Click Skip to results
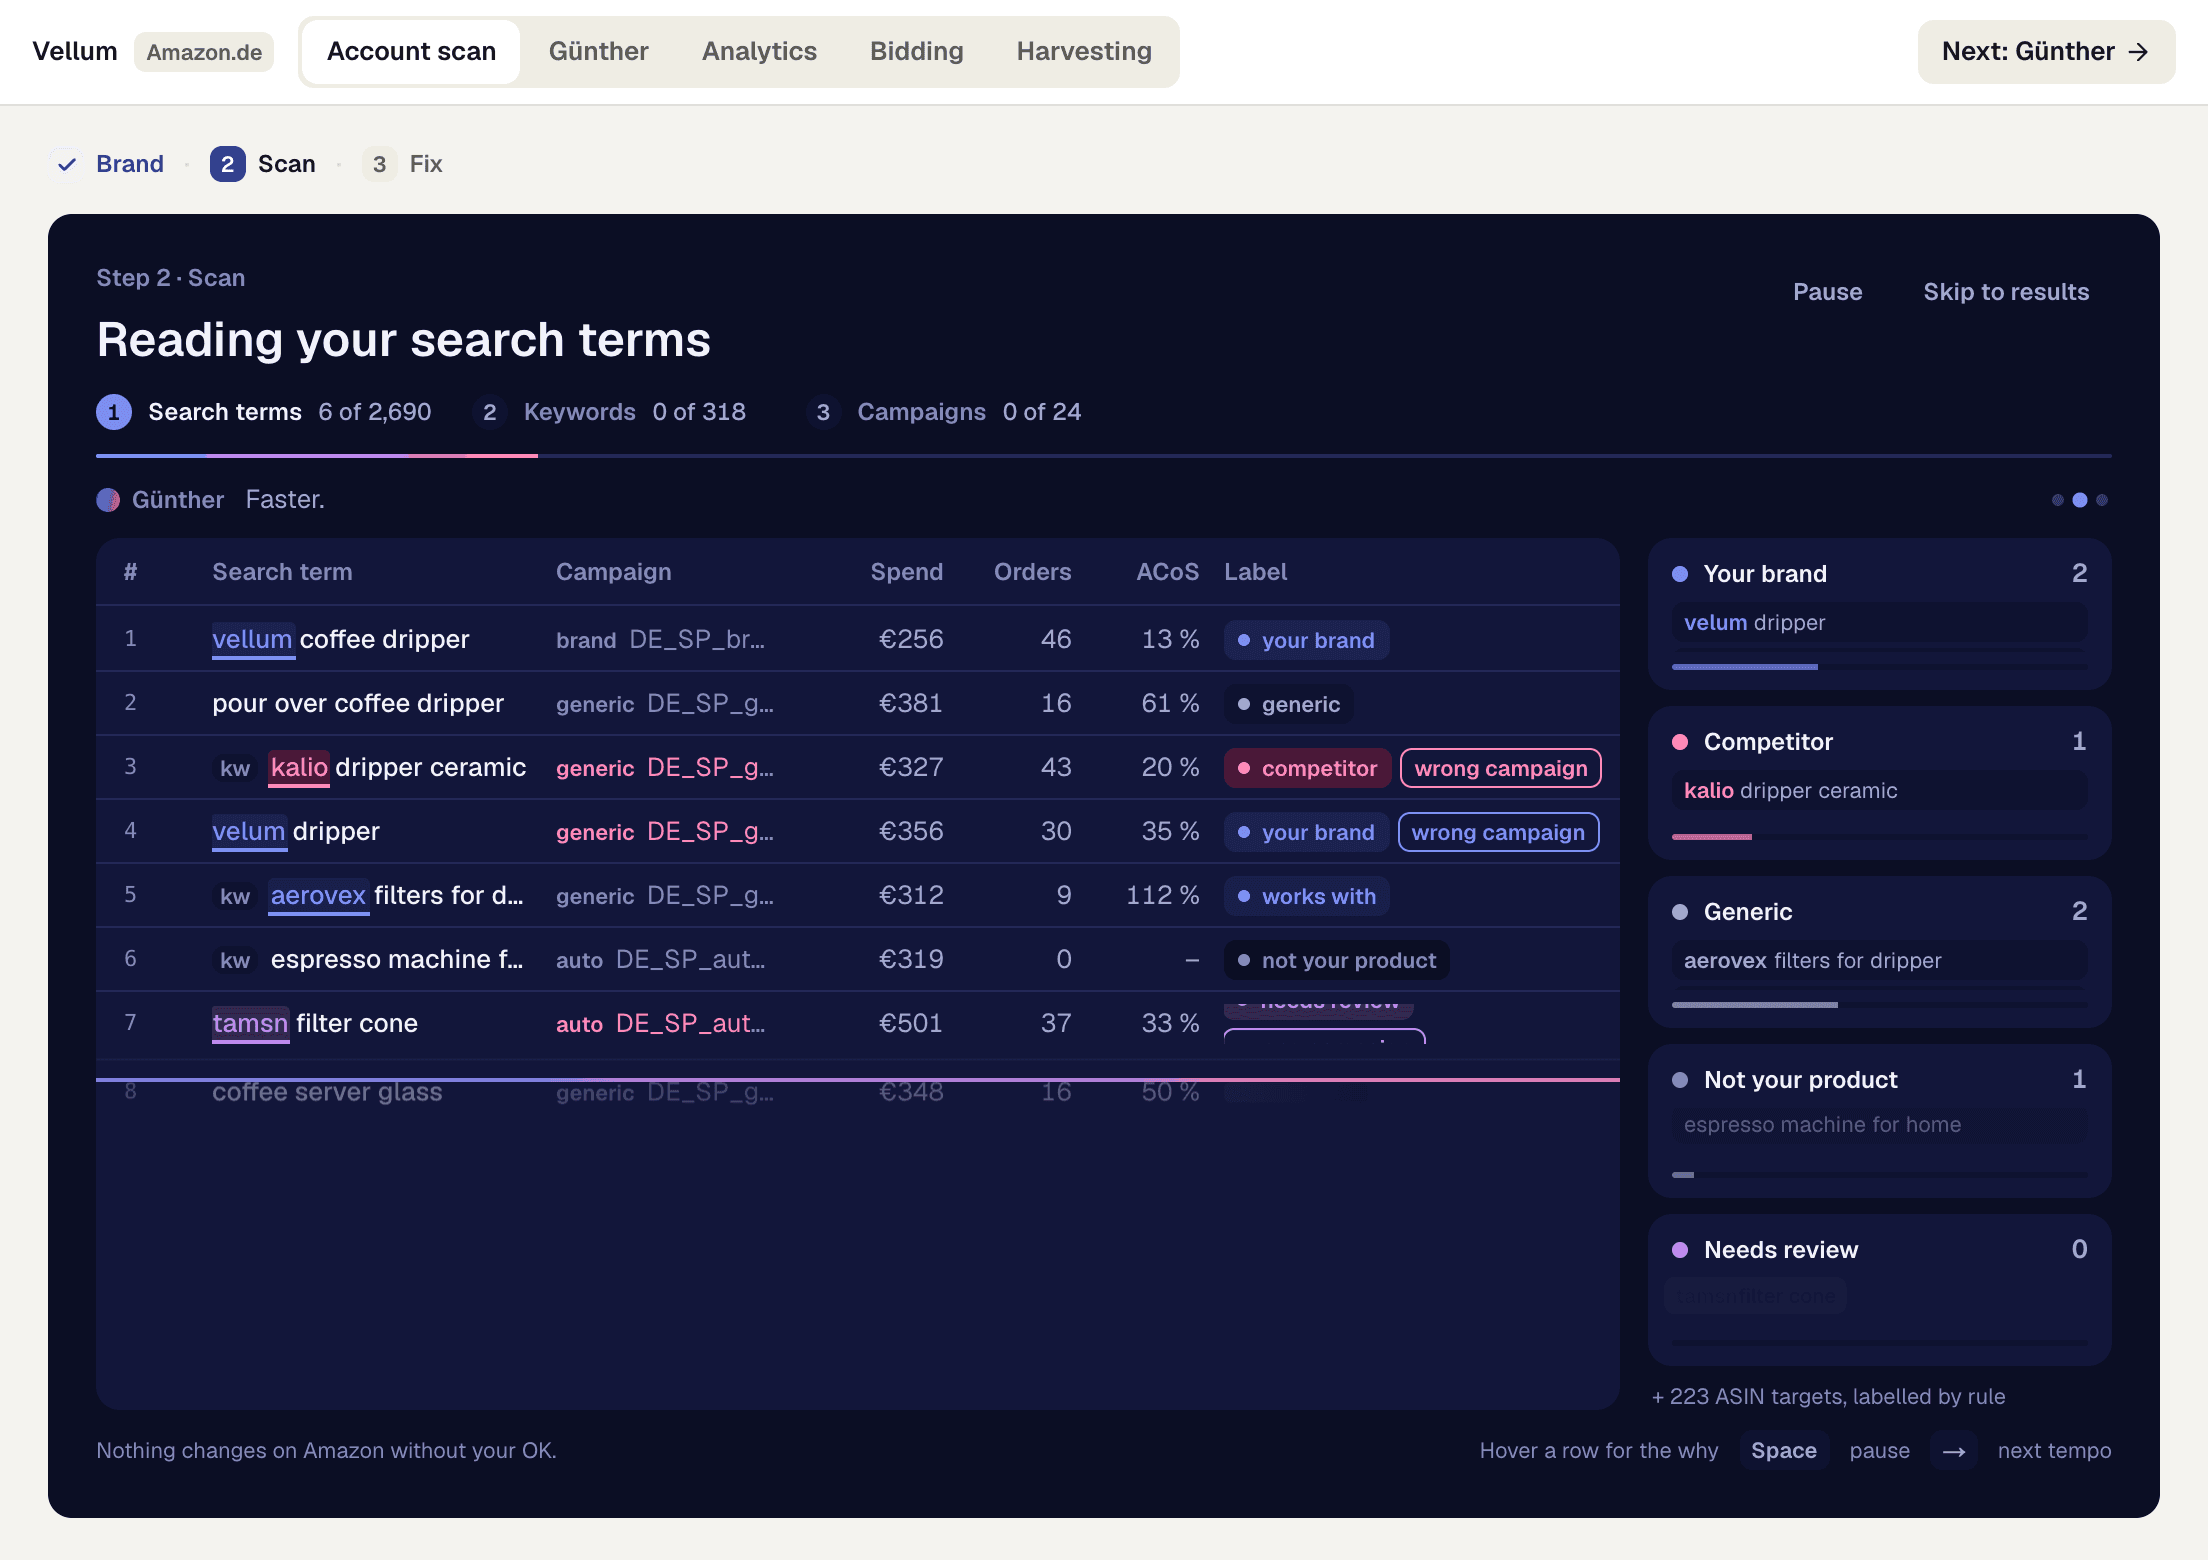The image size is (2208, 1560). pos(2006,292)
